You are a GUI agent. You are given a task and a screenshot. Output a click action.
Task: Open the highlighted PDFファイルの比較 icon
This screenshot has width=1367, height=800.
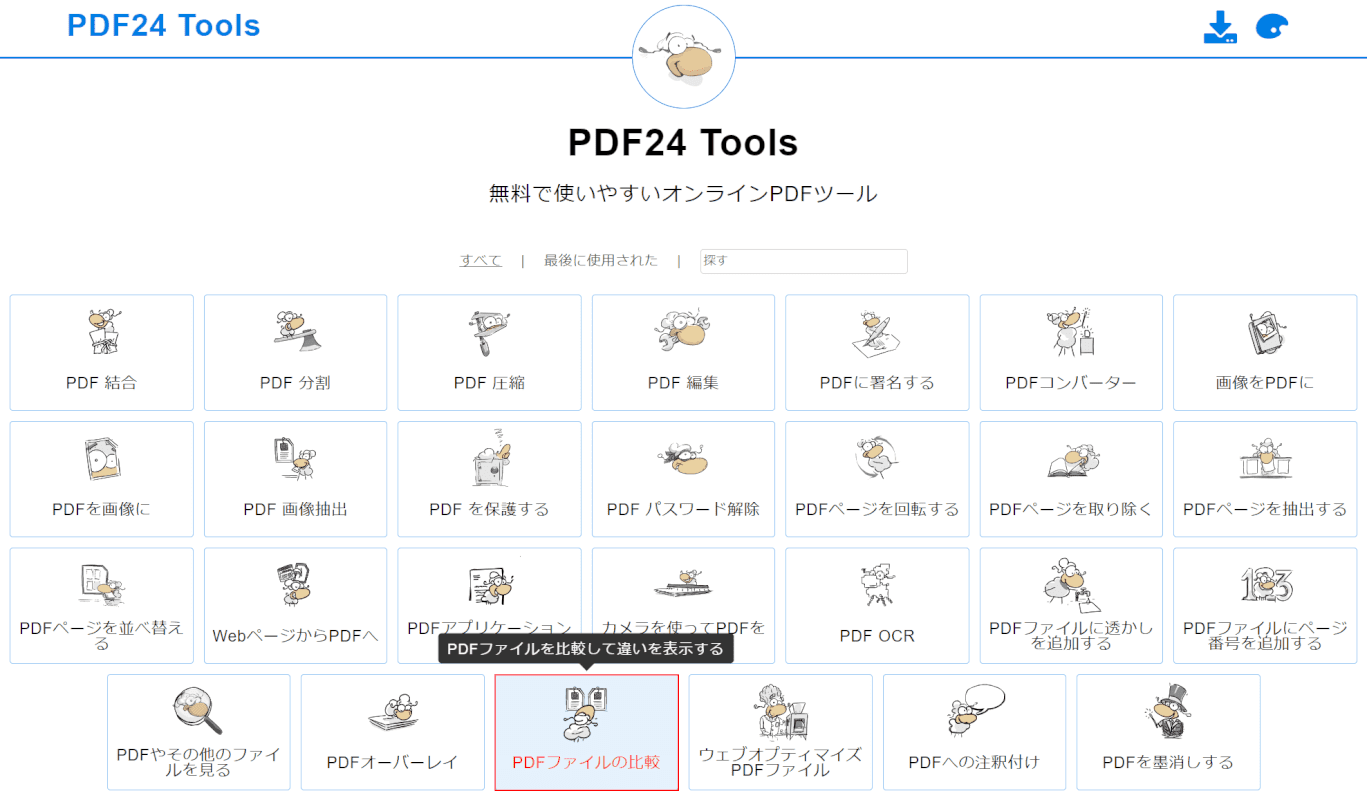coord(586,712)
